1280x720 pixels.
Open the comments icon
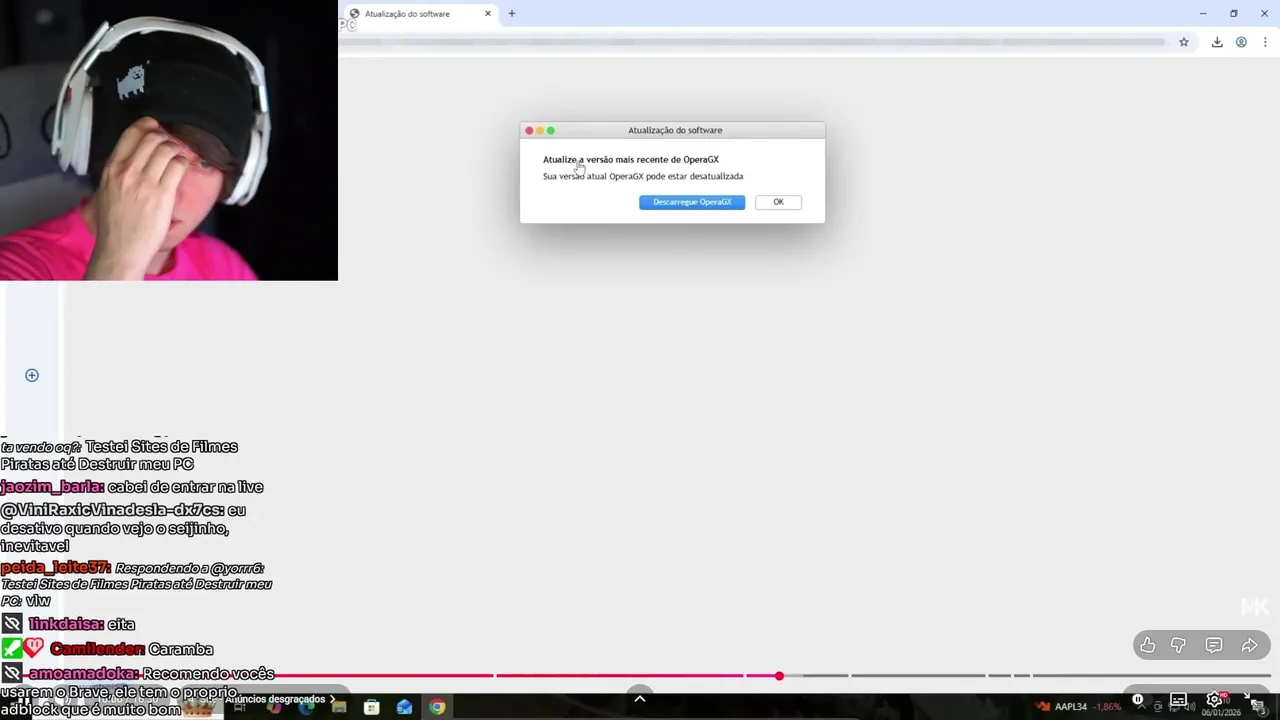[1214, 646]
